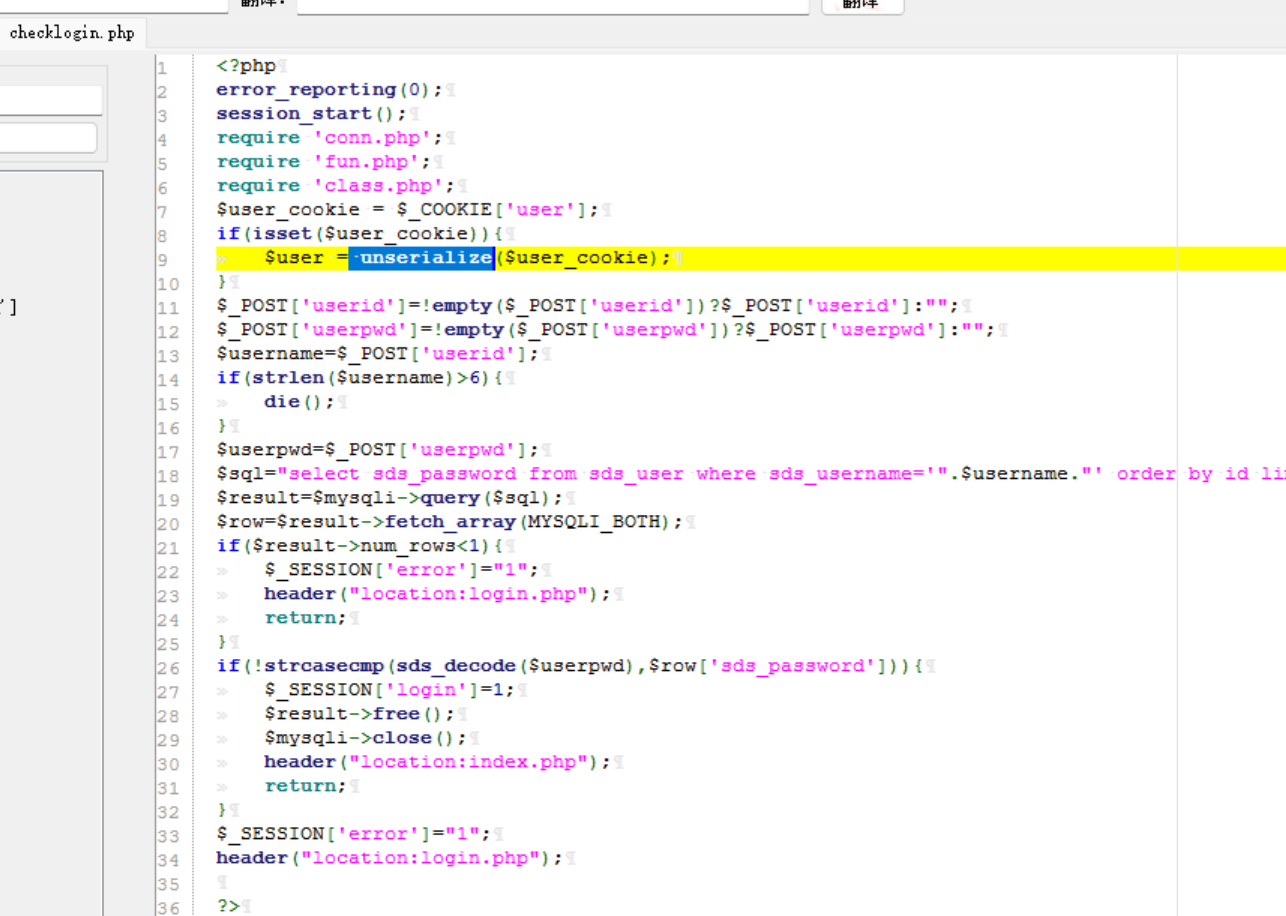Click 'return;' on line 24

tap(305, 618)
